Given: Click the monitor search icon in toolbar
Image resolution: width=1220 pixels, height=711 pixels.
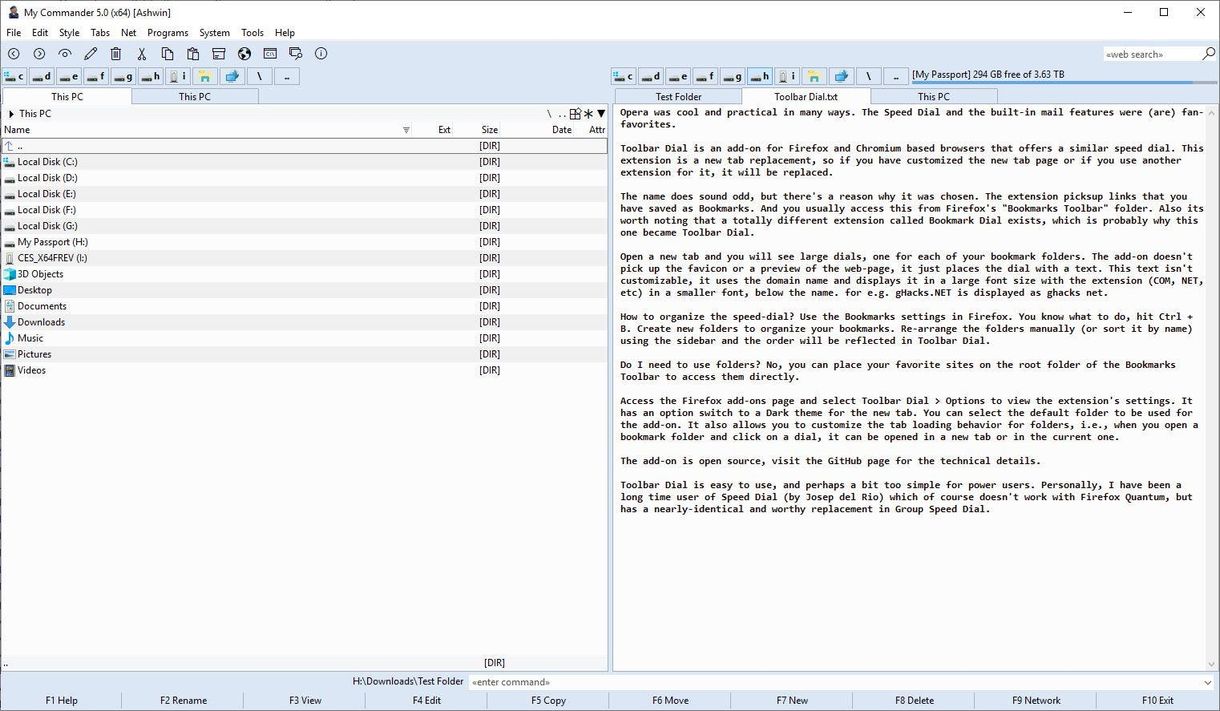Looking at the screenshot, I should coord(296,54).
